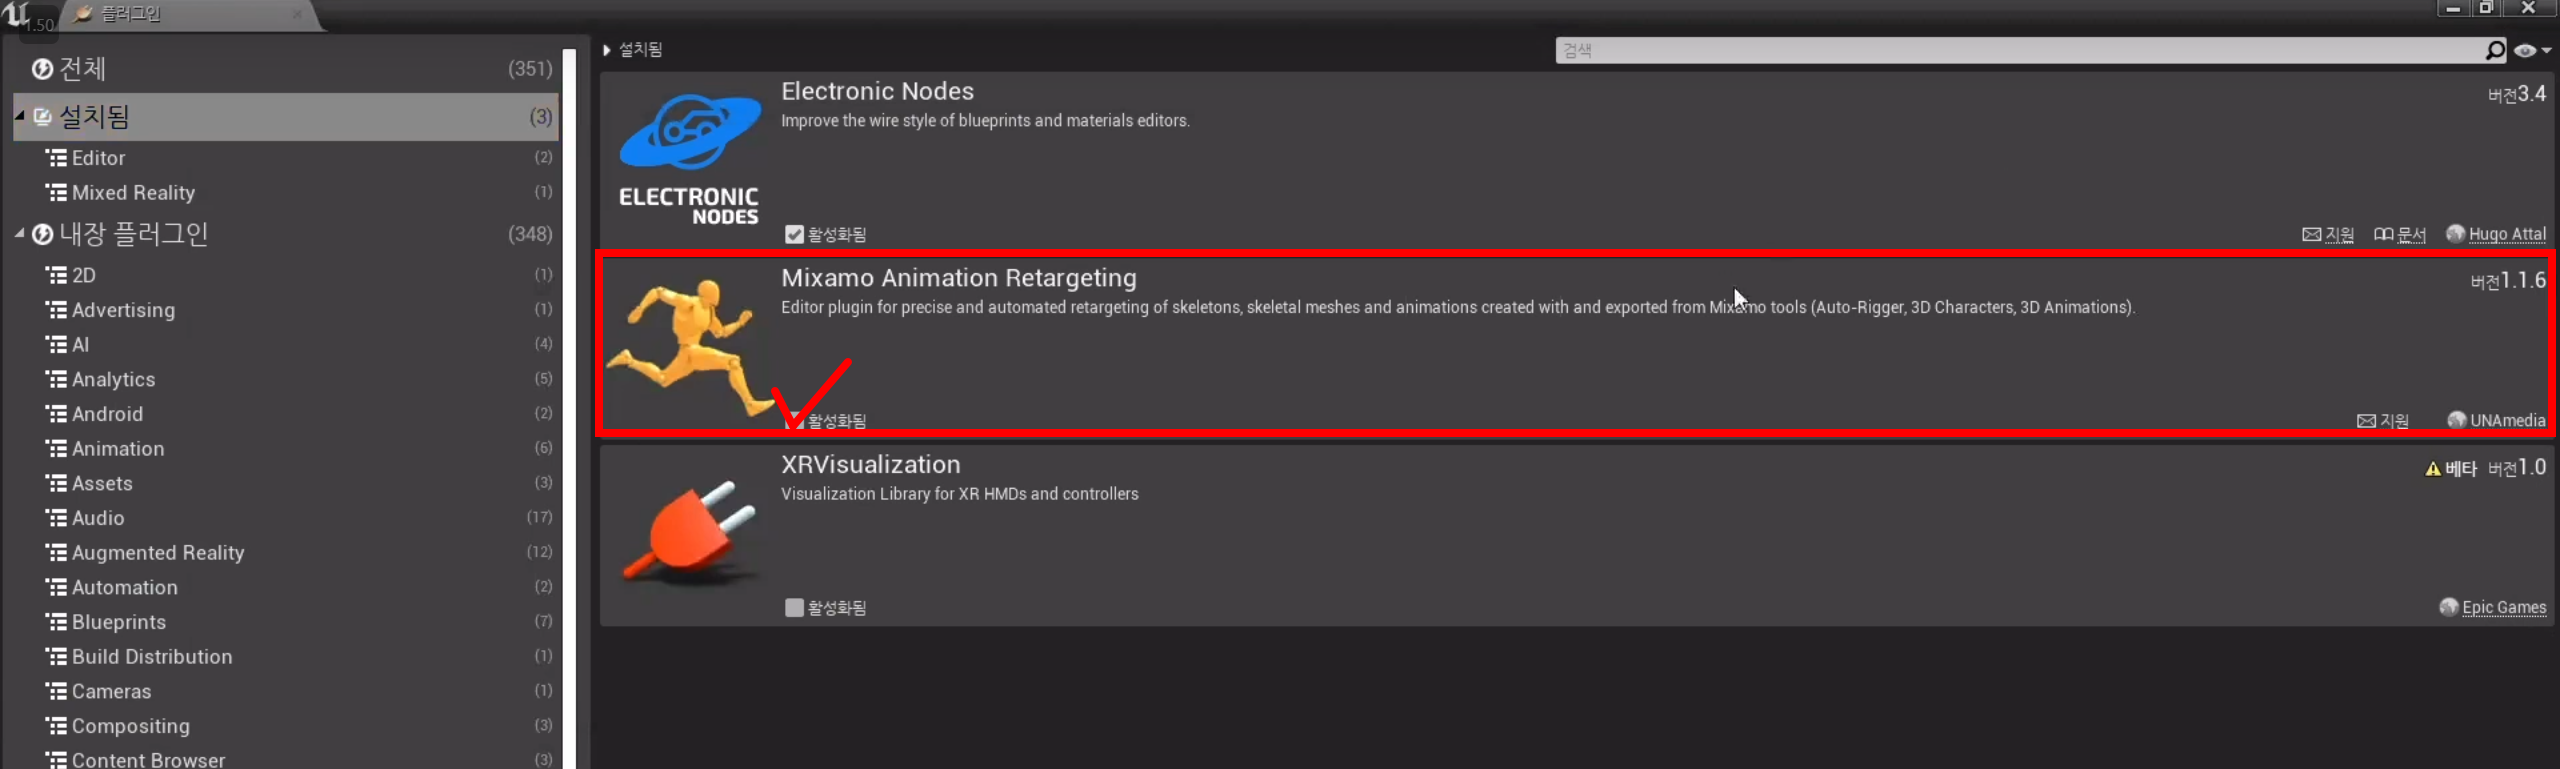Visit Epic Games author link
This screenshot has height=769, width=2560.
pyautogui.click(x=2504, y=607)
